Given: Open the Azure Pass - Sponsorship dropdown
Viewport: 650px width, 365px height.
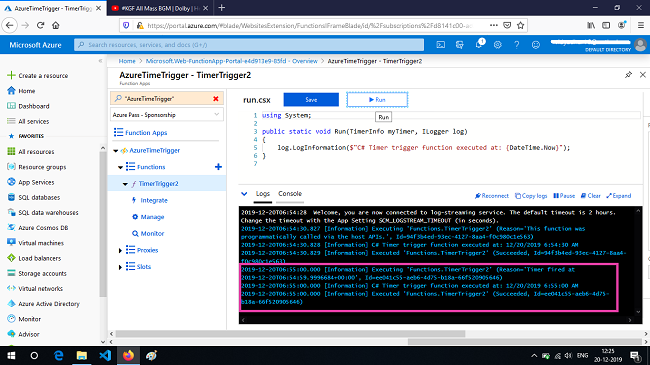Looking at the screenshot, I should tap(167, 114).
